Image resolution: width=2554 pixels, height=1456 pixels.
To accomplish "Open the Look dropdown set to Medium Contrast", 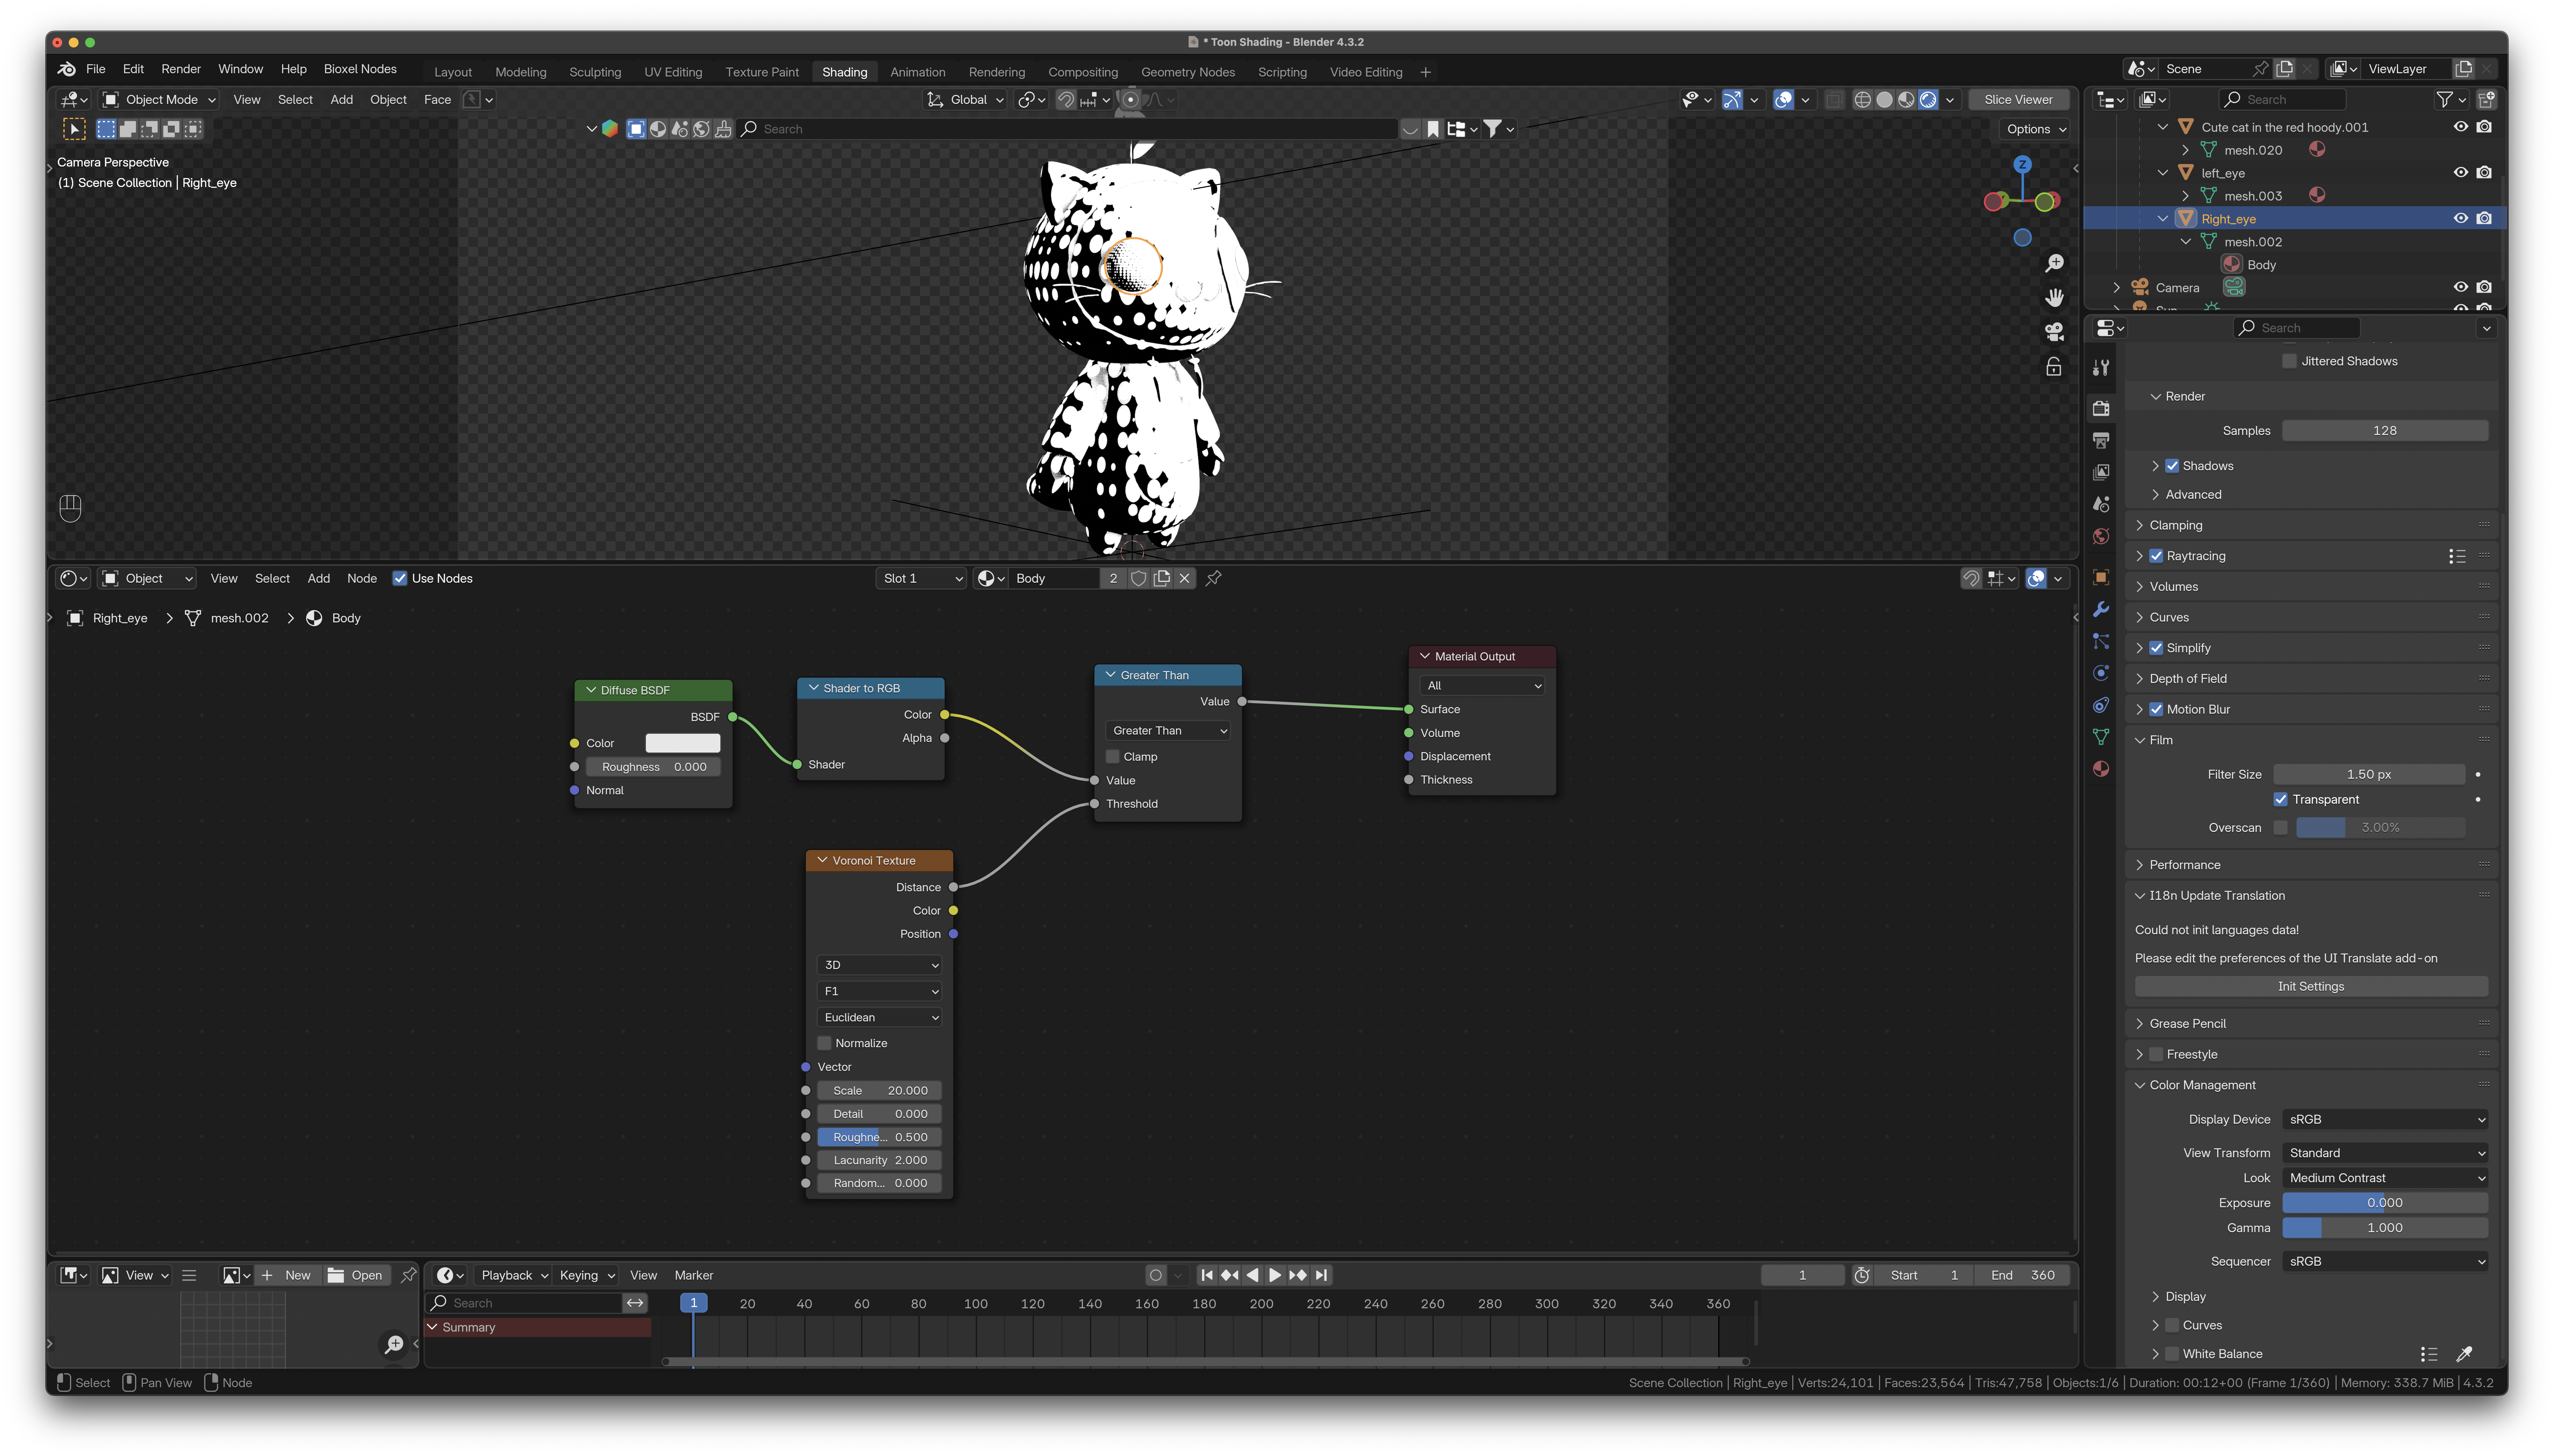I will click(2385, 1178).
